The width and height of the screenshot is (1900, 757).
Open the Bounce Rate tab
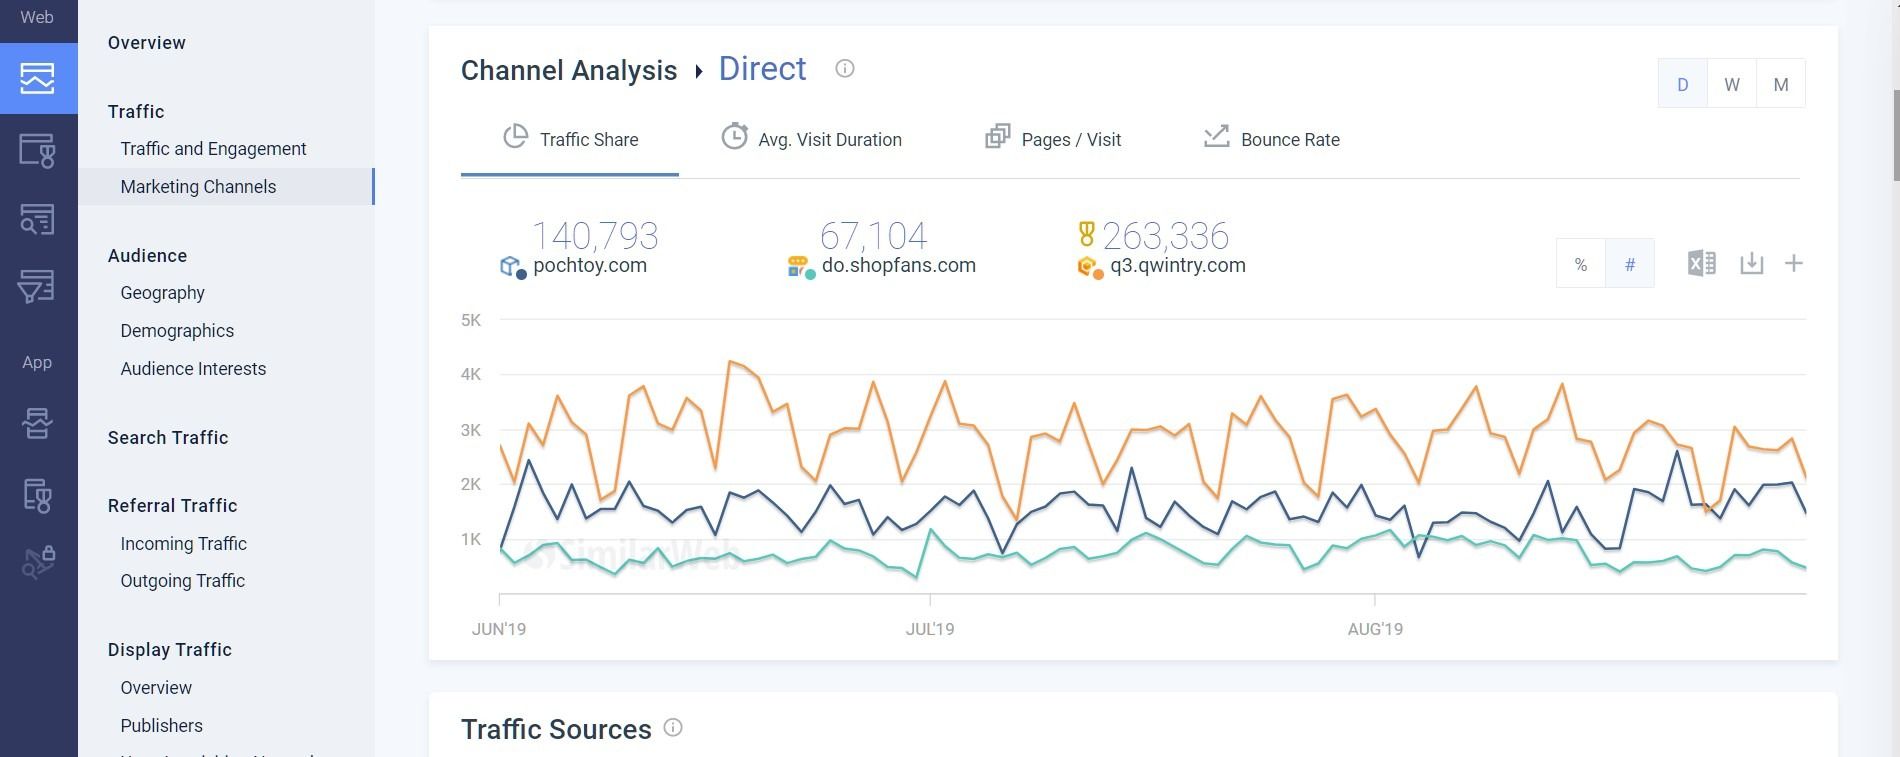(x=1272, y=139)
